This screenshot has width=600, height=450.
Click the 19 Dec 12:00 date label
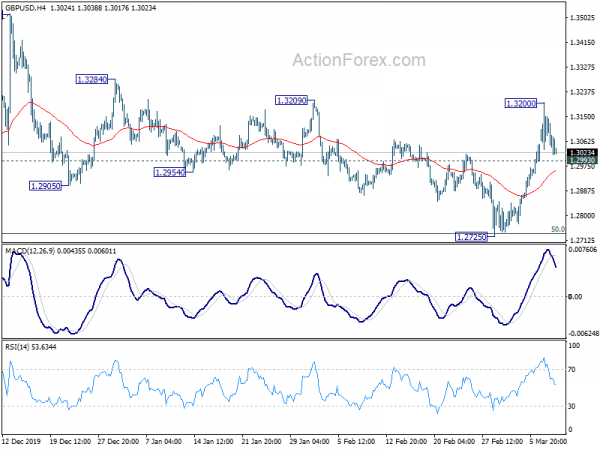tap(70, 441)
